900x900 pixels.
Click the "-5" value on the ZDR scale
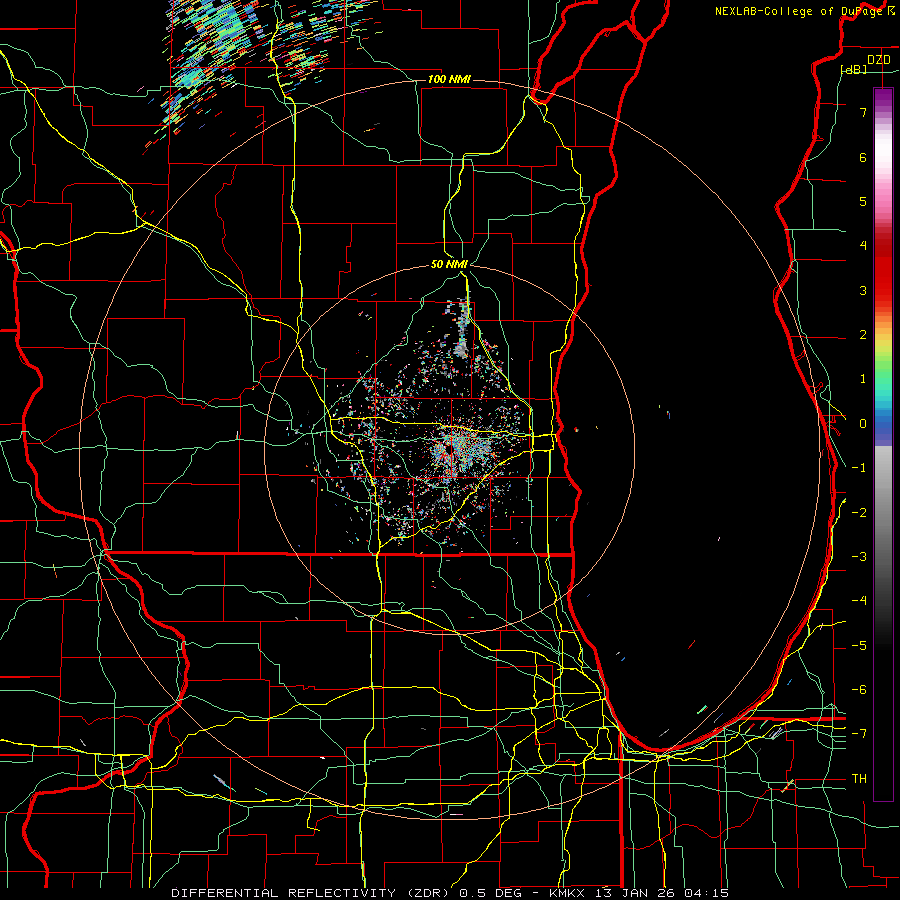click(859, 646)
